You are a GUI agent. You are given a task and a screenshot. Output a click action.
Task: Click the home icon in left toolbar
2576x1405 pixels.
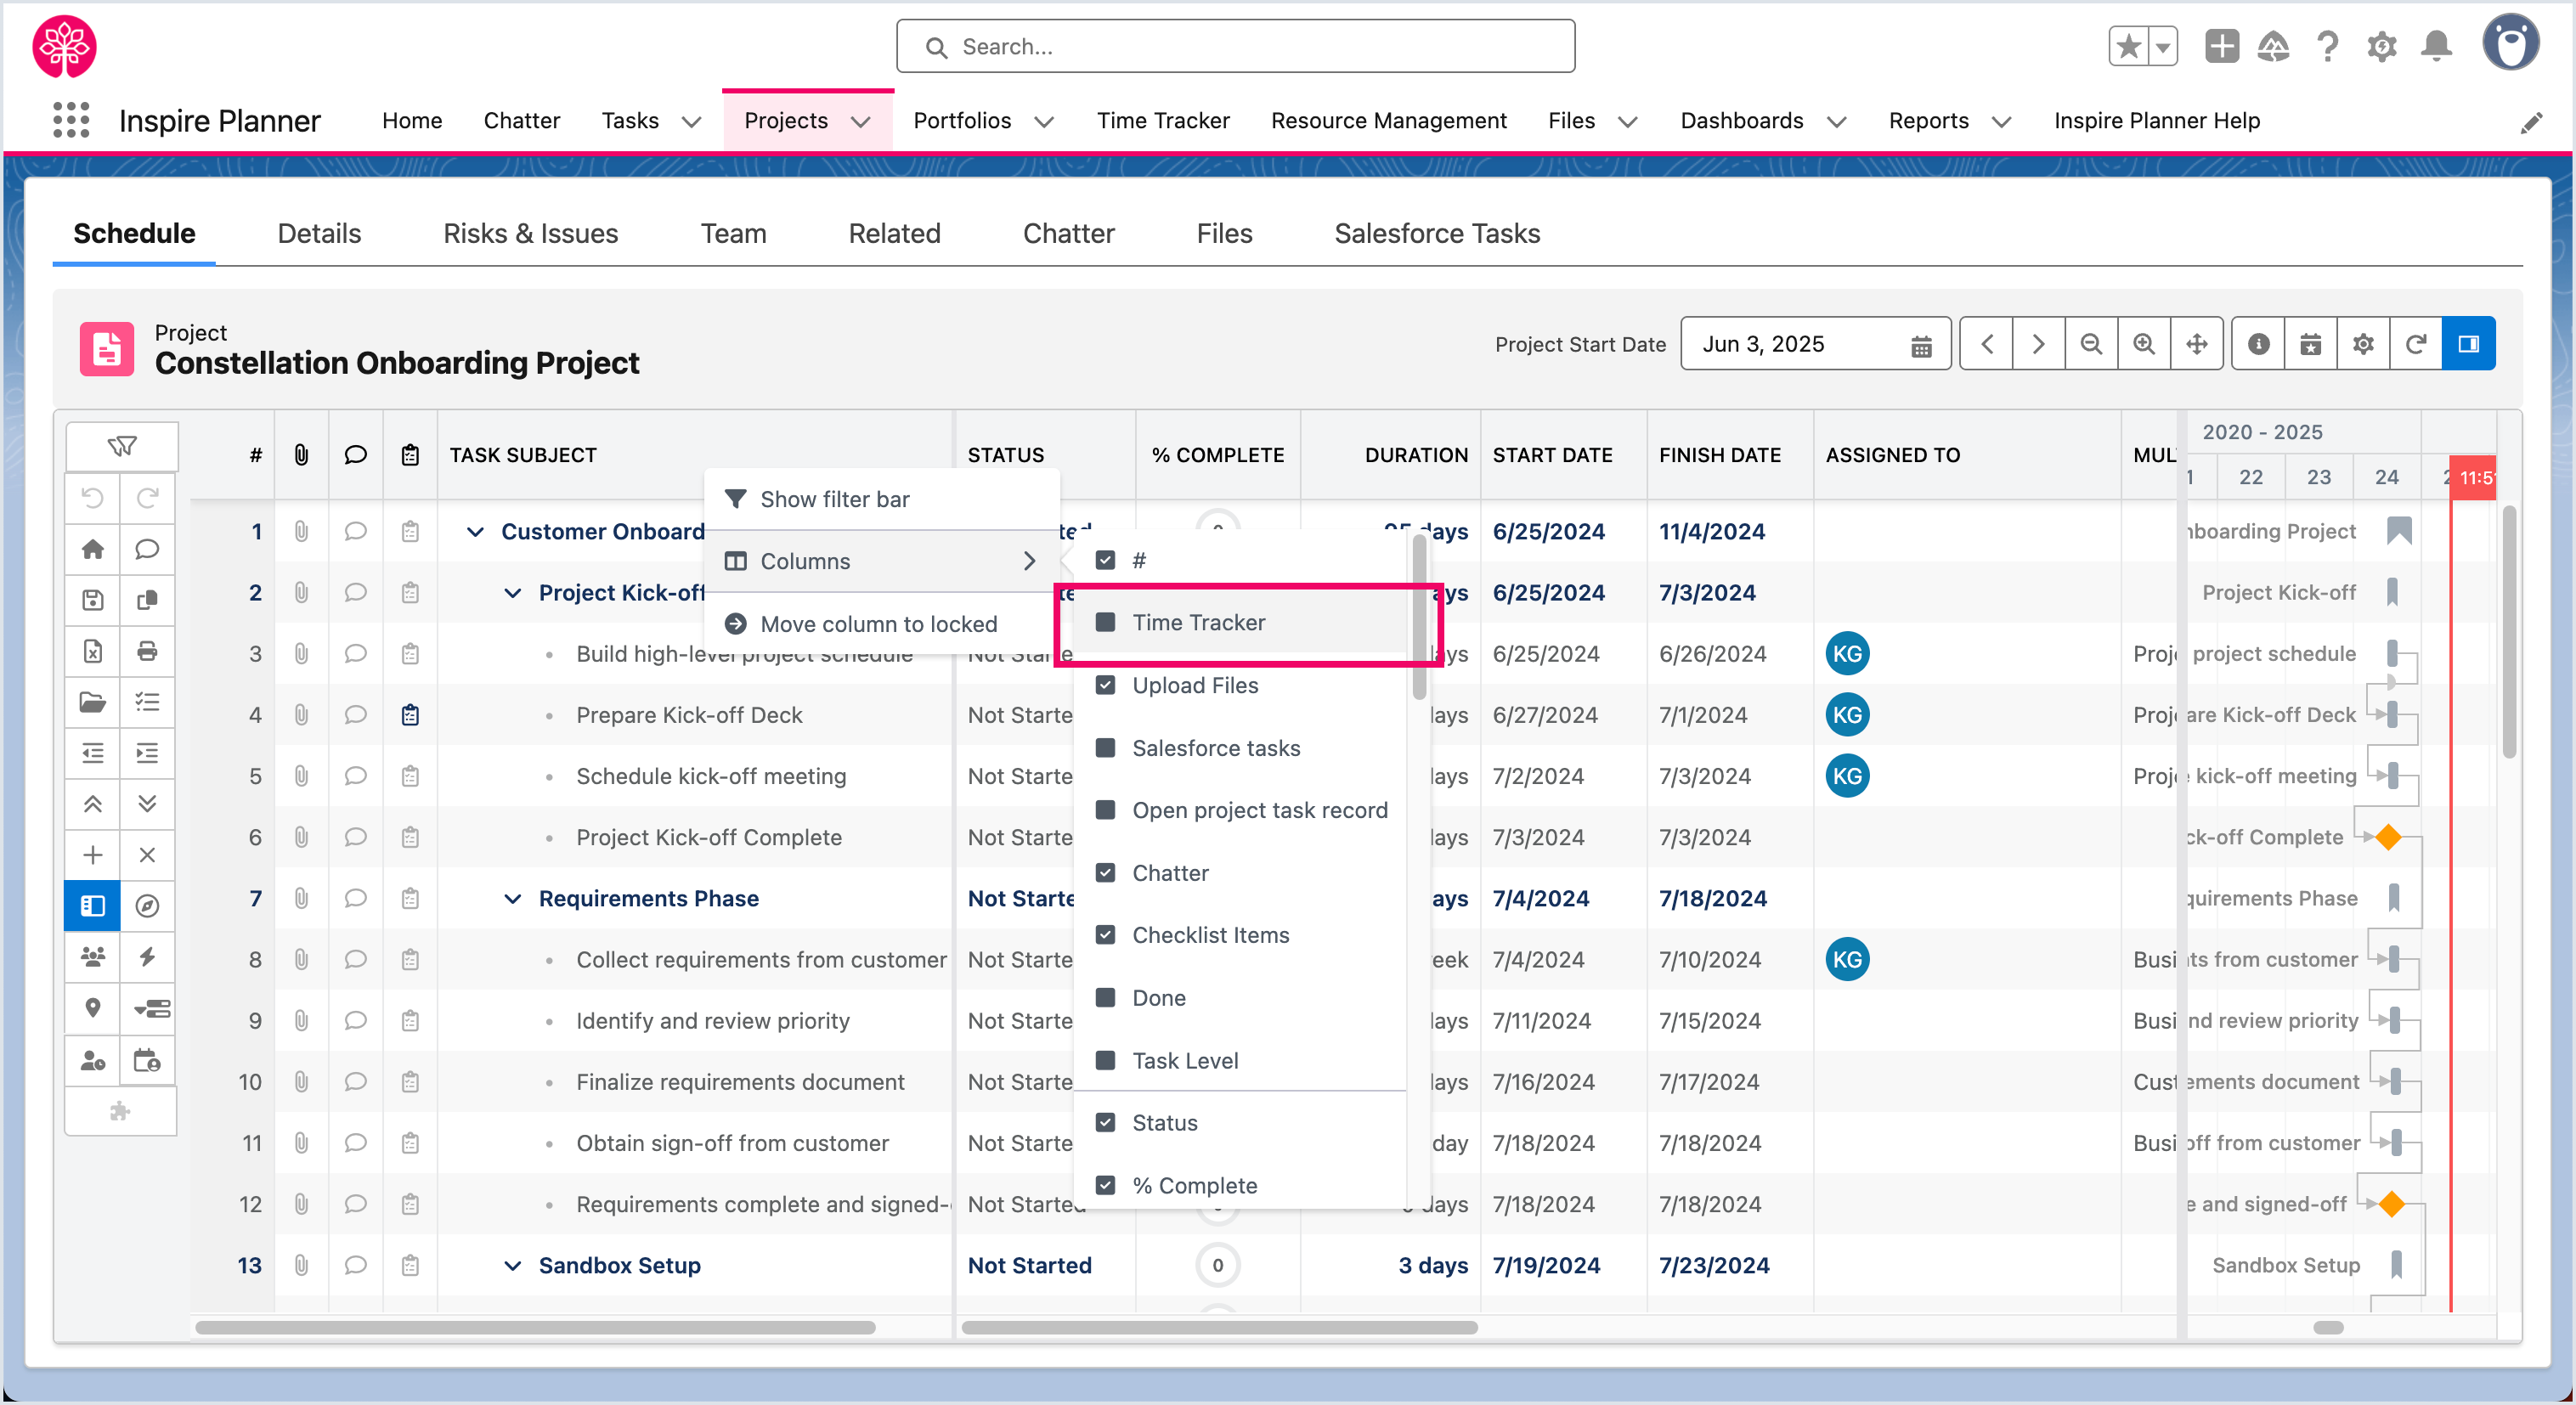pos(93,549)
